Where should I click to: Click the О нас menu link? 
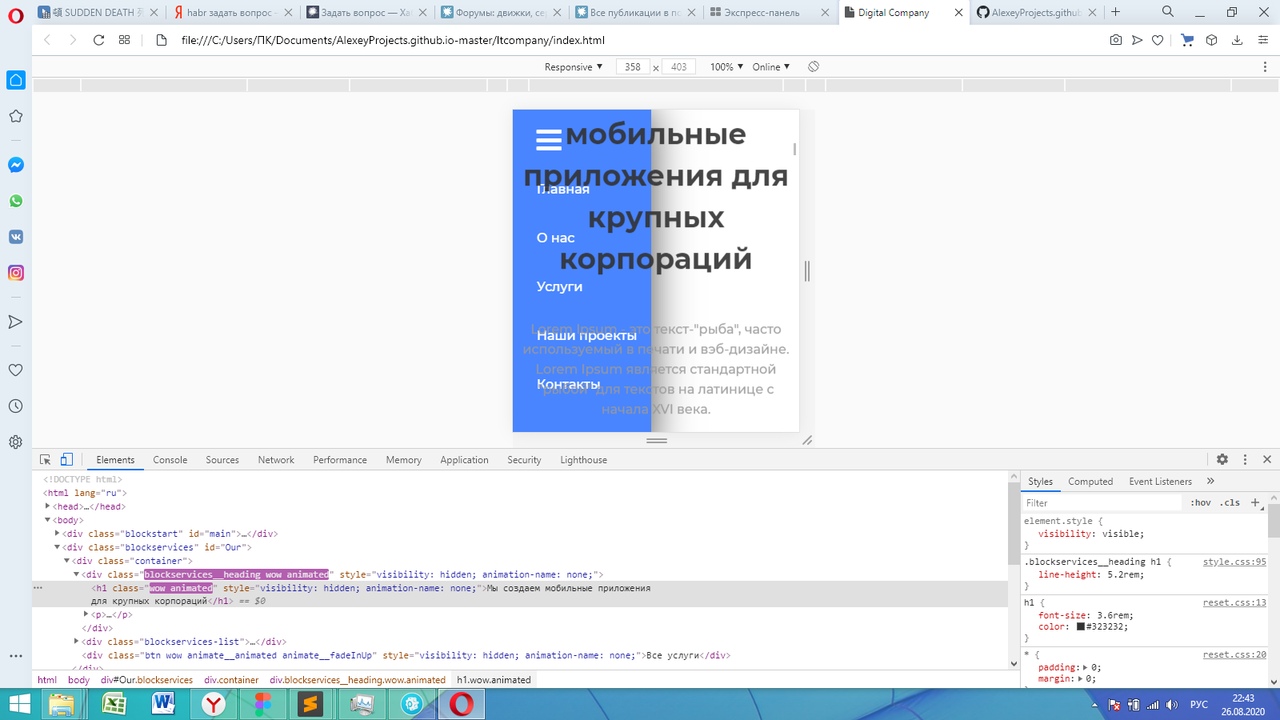coord(555,238)
